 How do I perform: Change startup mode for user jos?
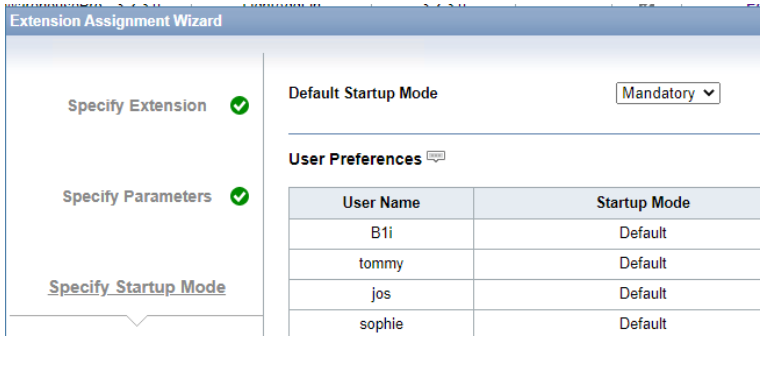point(643,294)
